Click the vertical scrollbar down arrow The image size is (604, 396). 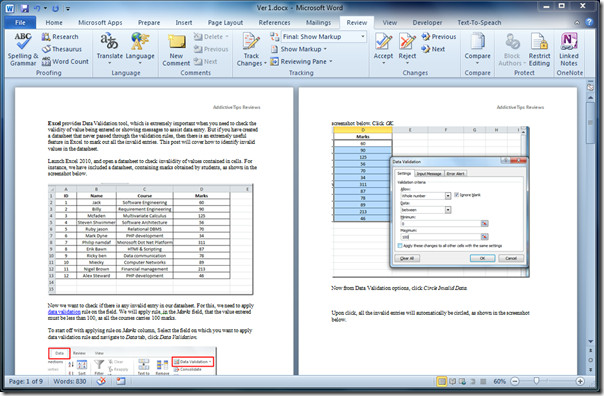(590, 342)
